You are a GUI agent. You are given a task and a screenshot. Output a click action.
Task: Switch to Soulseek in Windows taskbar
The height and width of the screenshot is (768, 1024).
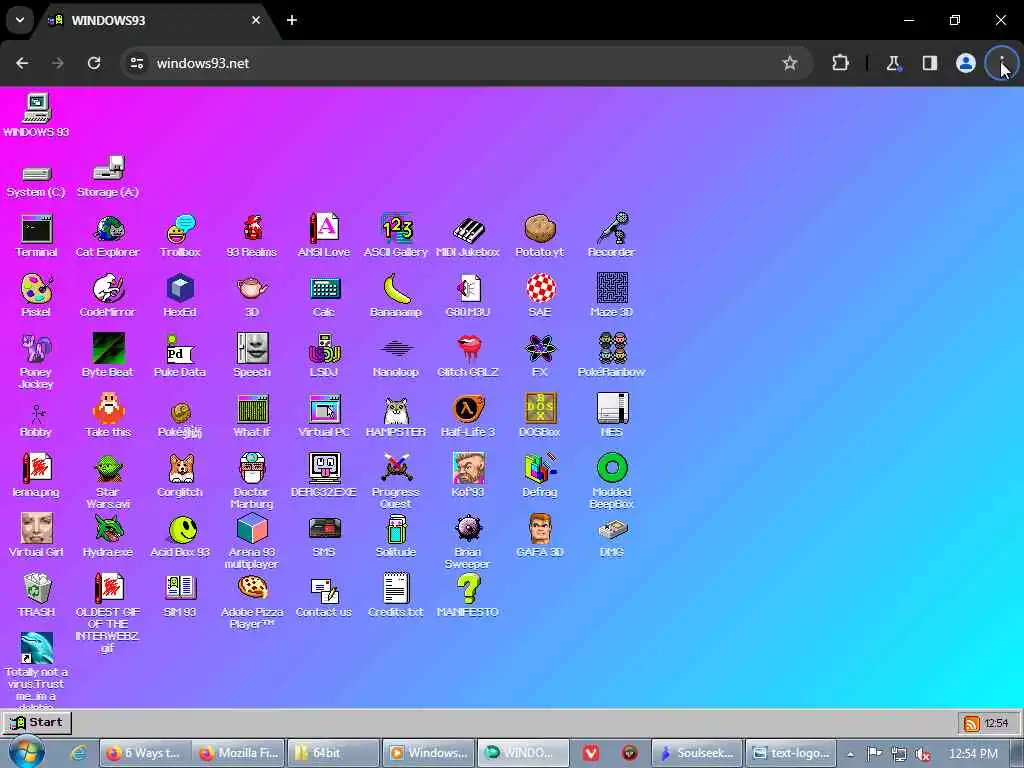tap(697, 753)
